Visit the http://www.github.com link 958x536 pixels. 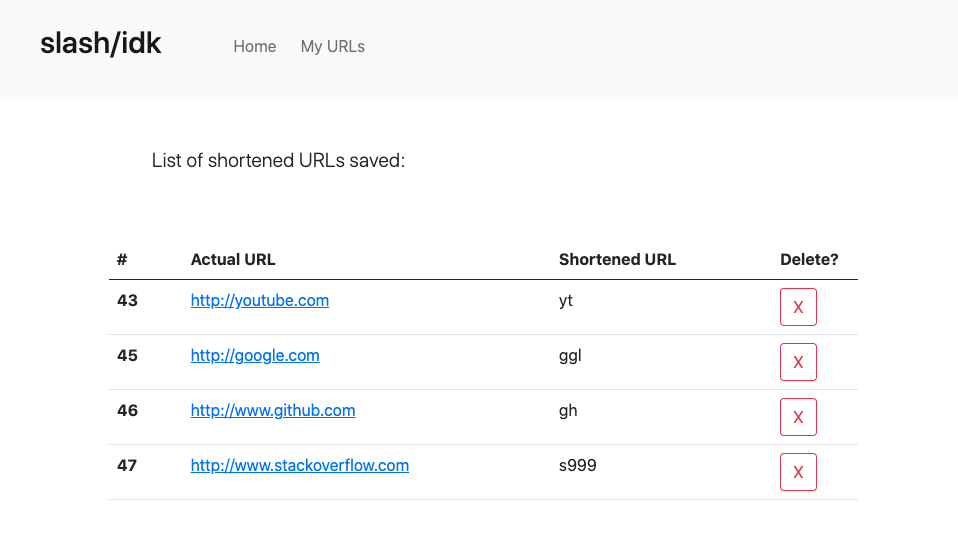coord(272,410)
